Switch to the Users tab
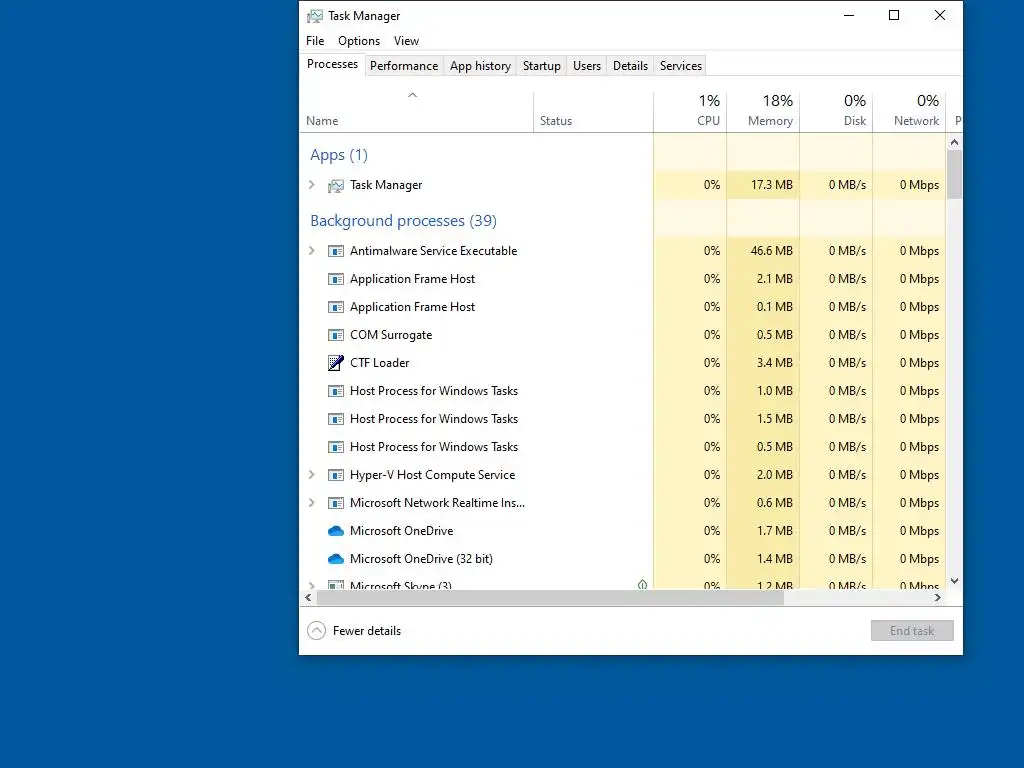The image size is (1024, 768). [586, 66]
